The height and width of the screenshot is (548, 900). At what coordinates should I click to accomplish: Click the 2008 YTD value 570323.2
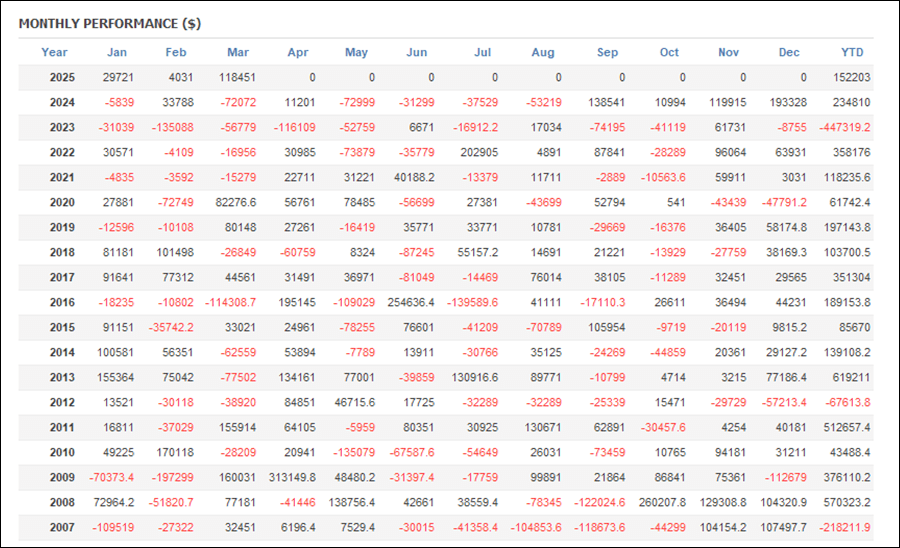pyautogui.click(x=847, y=503)
